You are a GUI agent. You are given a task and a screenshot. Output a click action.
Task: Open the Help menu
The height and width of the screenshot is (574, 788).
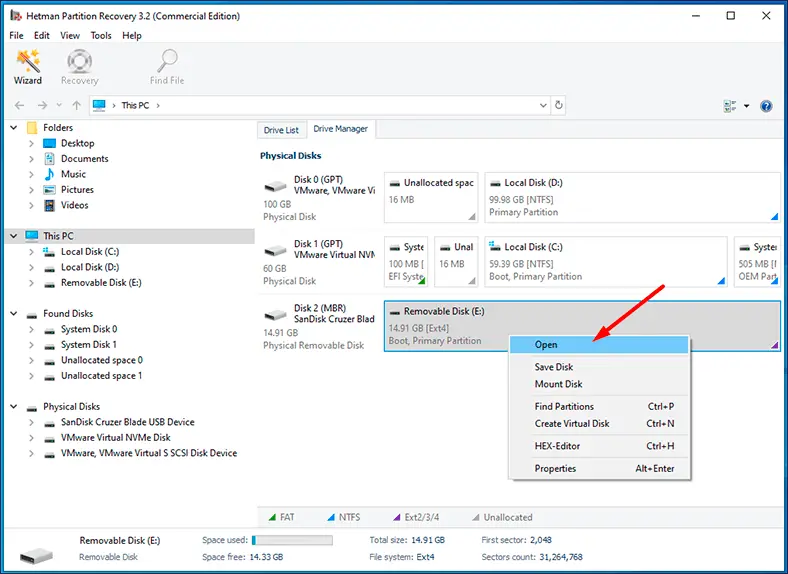coord(132,36)
